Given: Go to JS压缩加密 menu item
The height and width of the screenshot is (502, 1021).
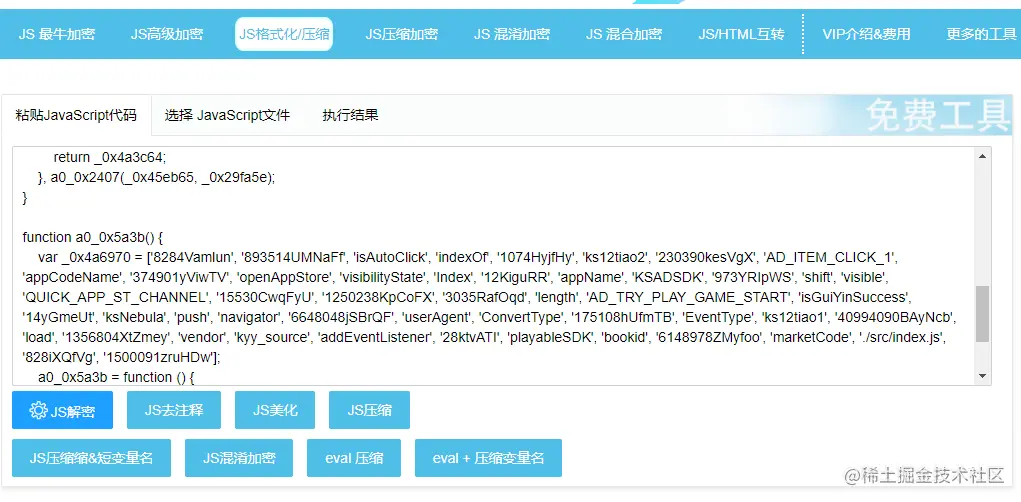Looking at the screenshot, I should point(401,35).
